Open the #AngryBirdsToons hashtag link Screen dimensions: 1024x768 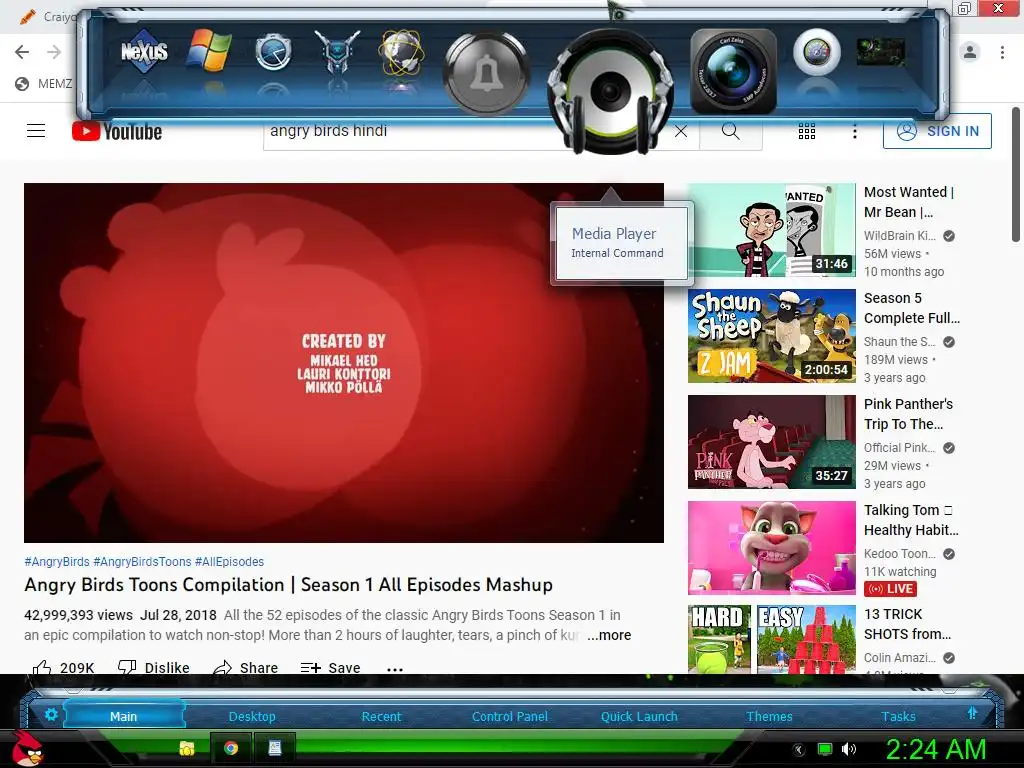pyautogui.click(x=142, y=562)
